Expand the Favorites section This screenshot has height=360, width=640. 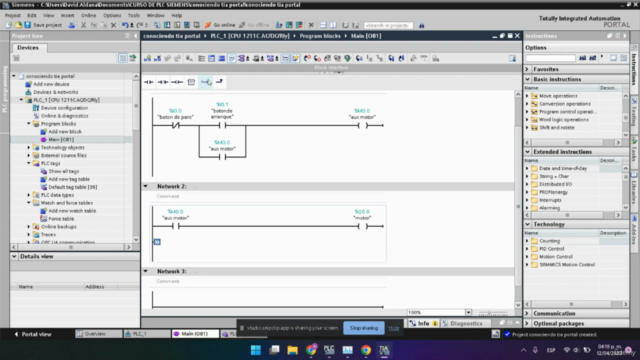pyautogui.click(x=527, y=69)
